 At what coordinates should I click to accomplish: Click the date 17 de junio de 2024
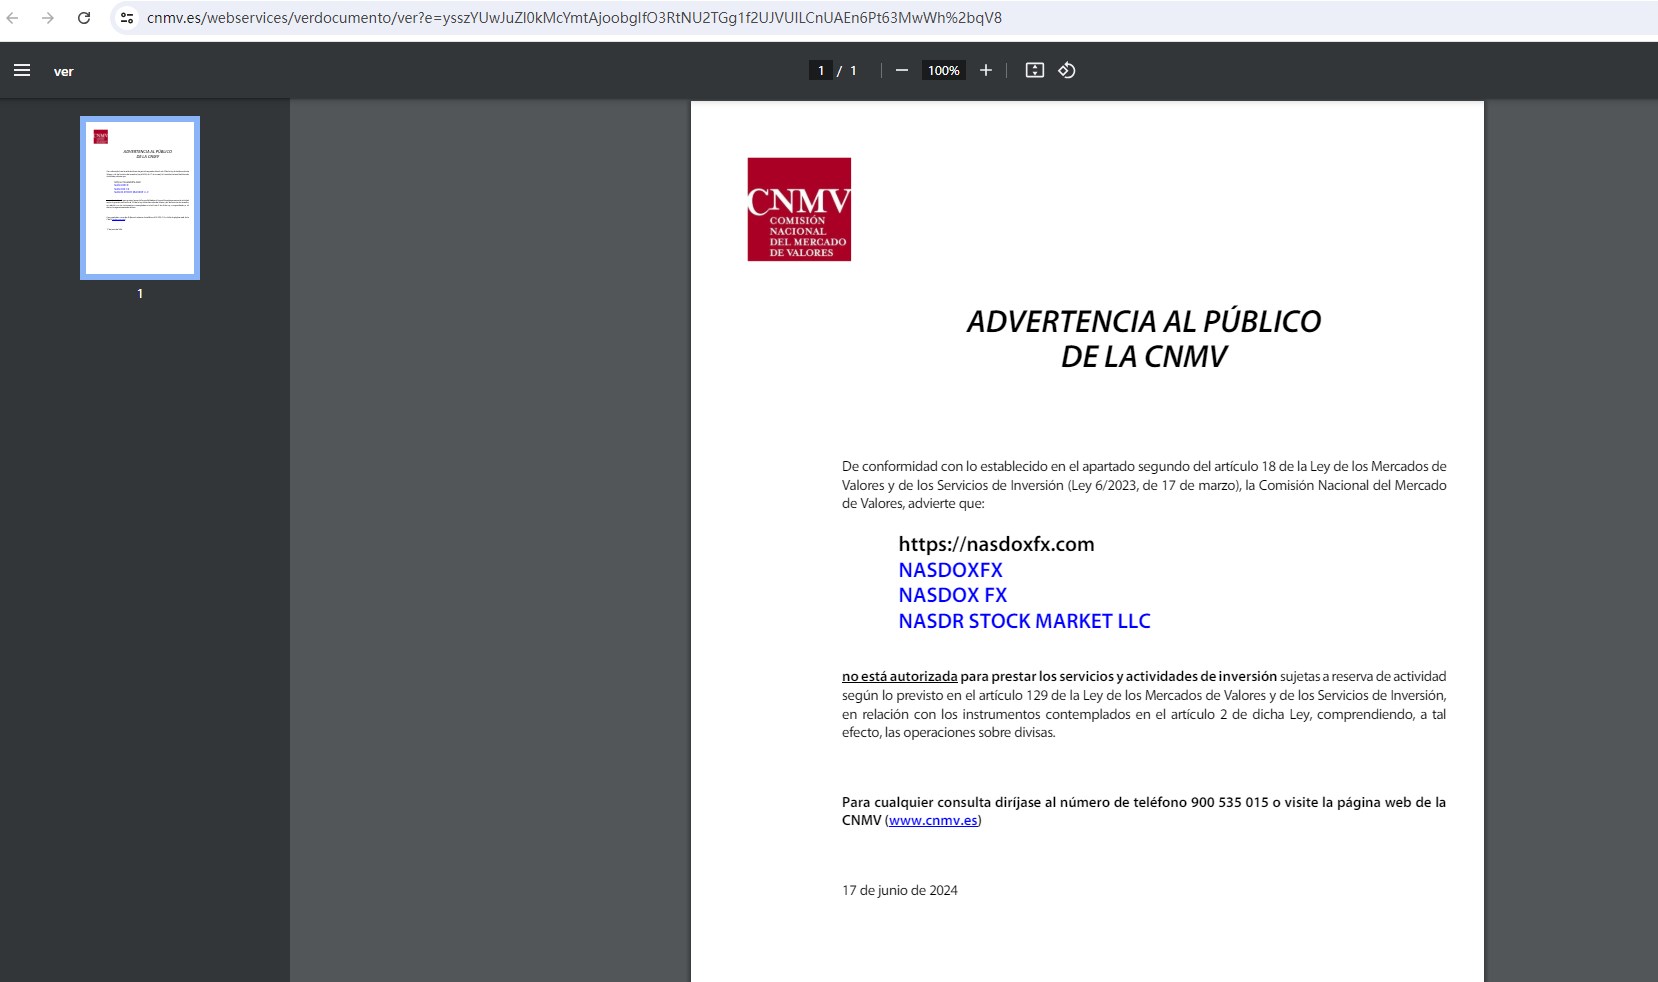[900, 890]
